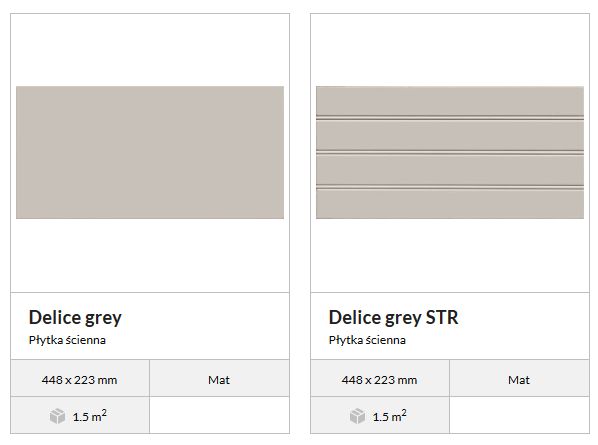The height and width of the screenshot is (445, 598).
Task: Click the Mat finish cell for Delice grey
Action: [x=219, y=378]
